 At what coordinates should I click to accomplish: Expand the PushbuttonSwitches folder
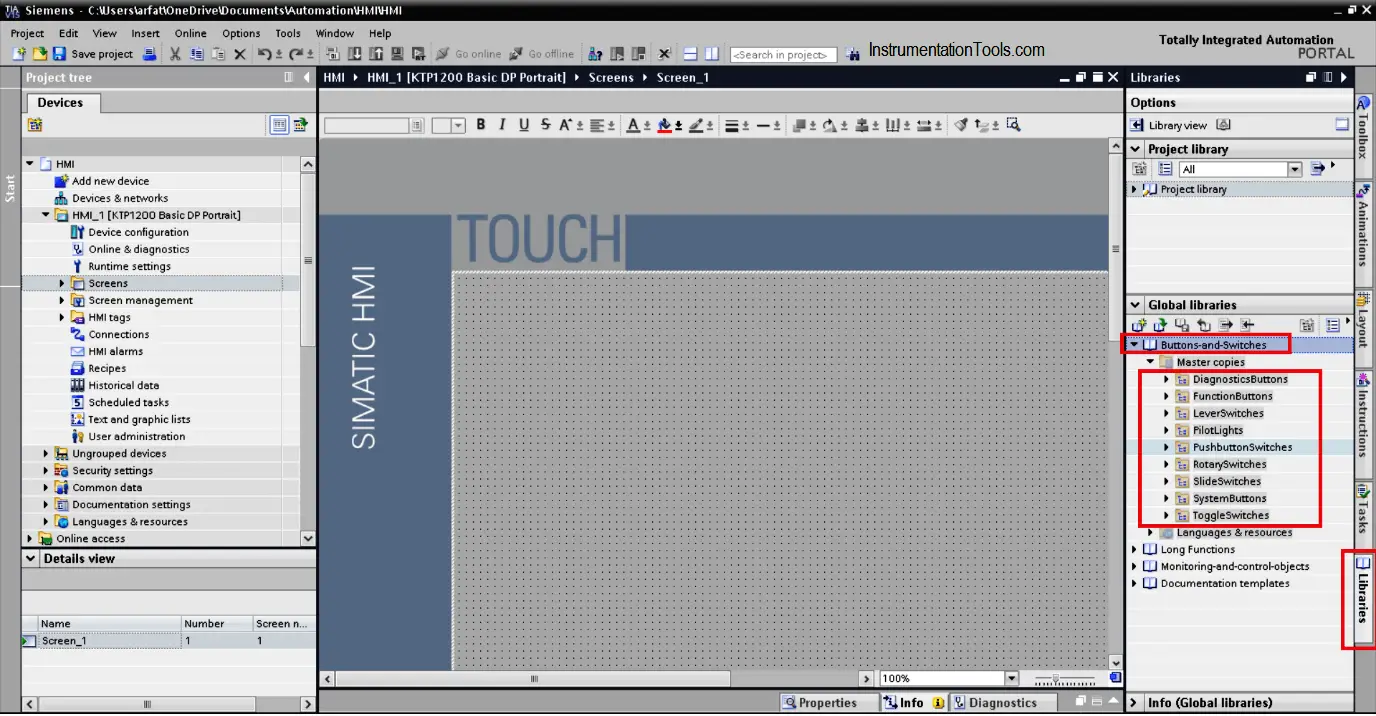click(1166, 448)
